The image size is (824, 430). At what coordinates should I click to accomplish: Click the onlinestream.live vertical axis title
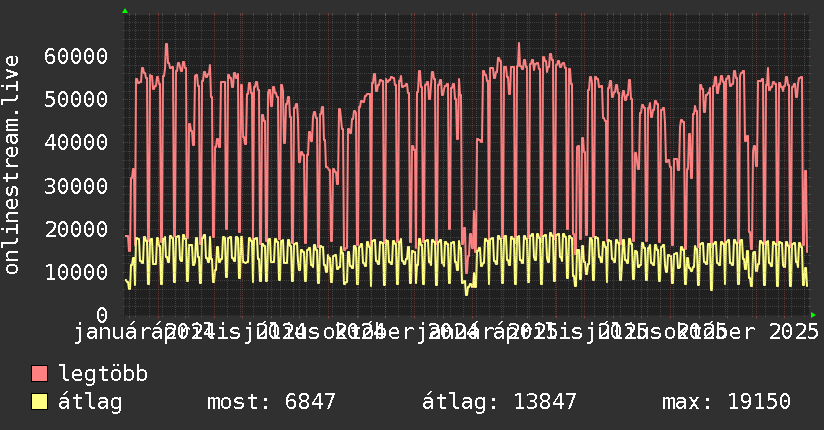11,165
